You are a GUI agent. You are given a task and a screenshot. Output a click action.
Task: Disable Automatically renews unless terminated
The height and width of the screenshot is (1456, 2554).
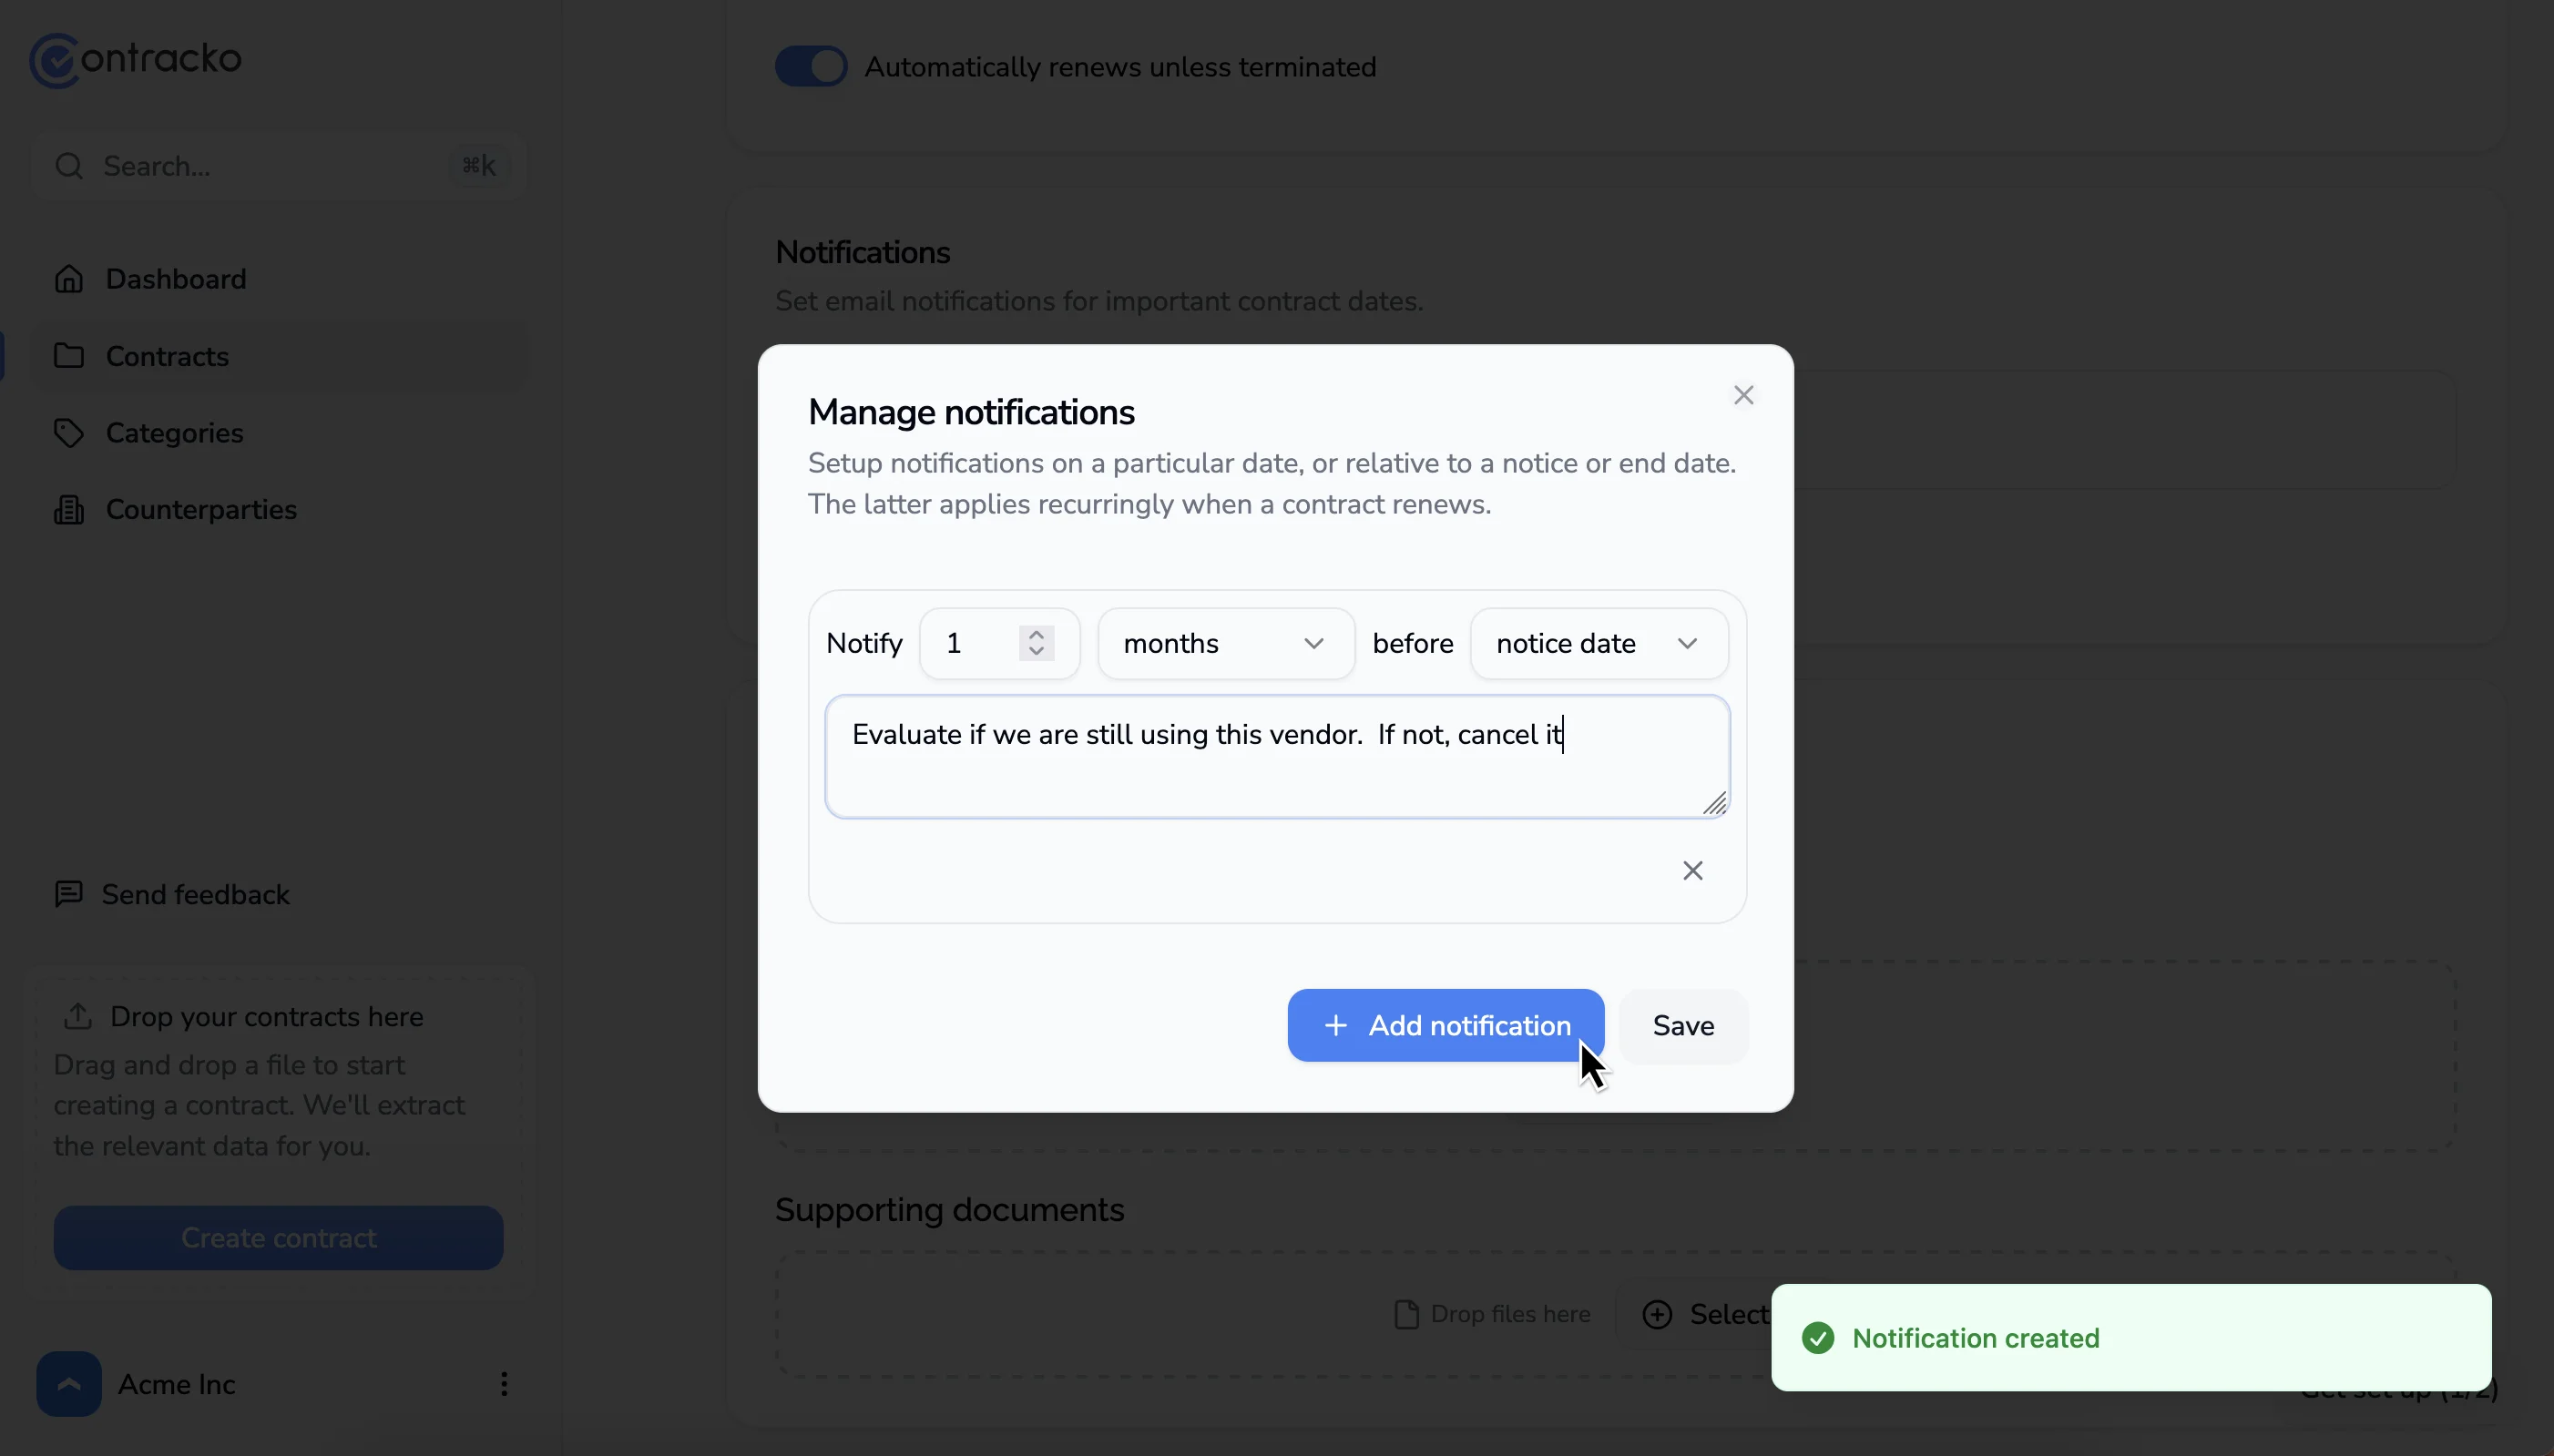click(809, 66)
